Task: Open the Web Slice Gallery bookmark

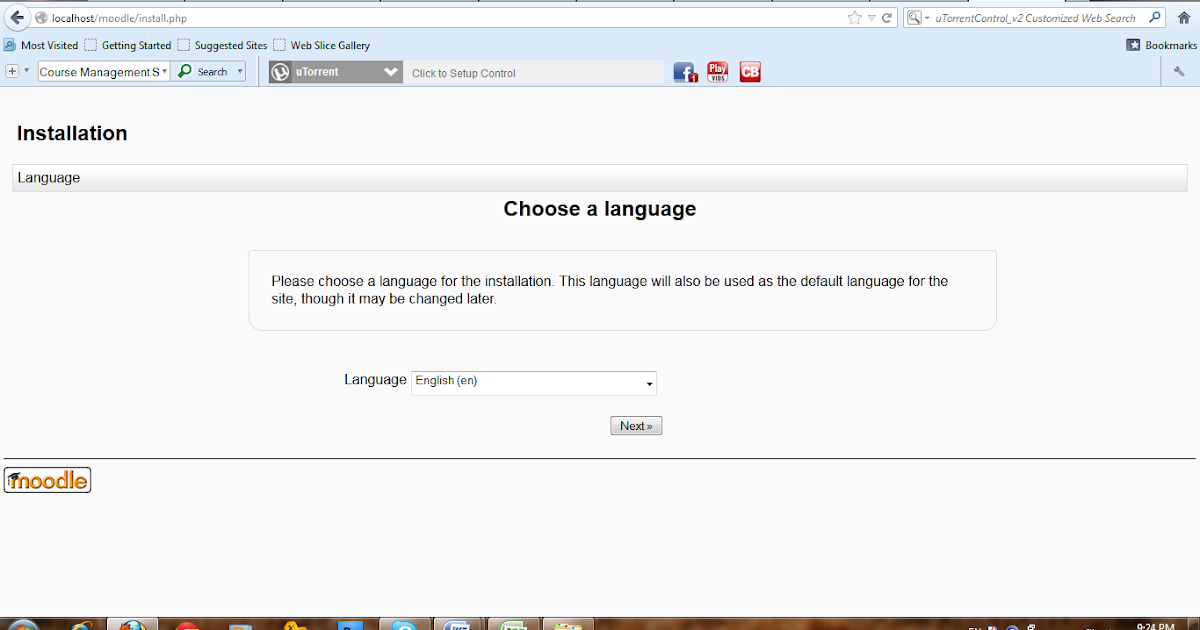Action: coord(329,44)
